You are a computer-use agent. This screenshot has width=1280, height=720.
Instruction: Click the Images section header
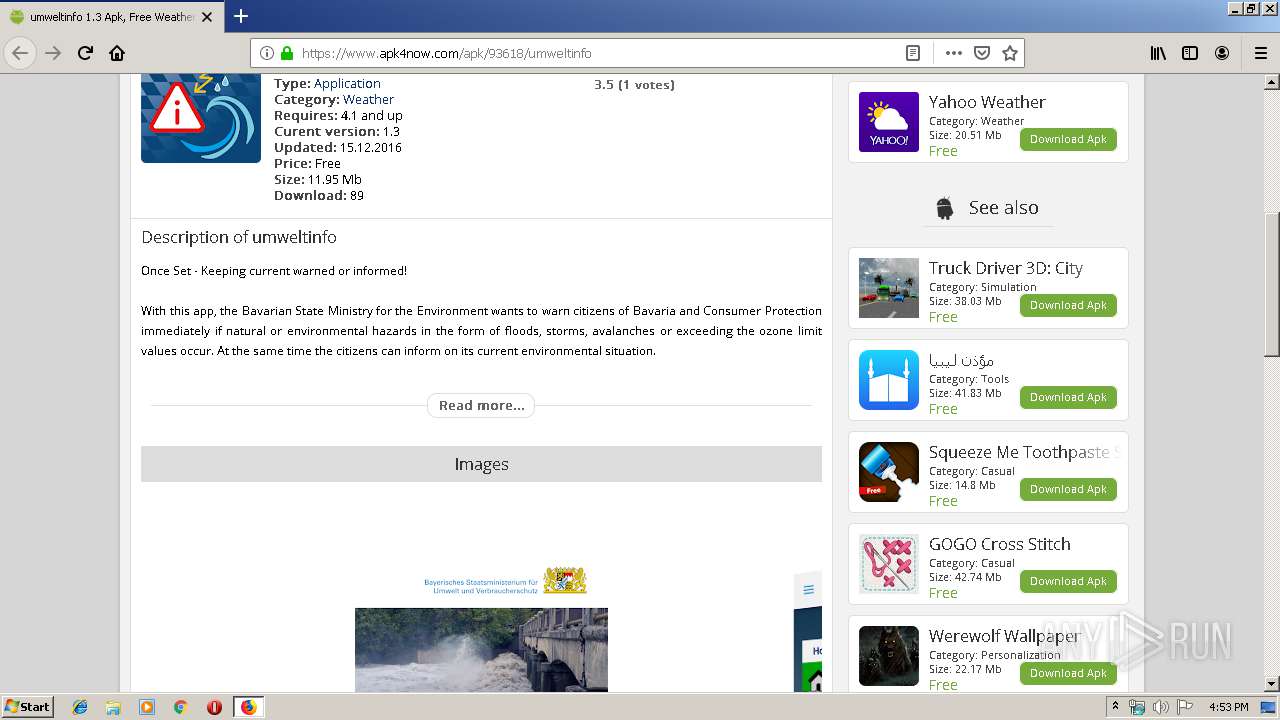point(481,464)
